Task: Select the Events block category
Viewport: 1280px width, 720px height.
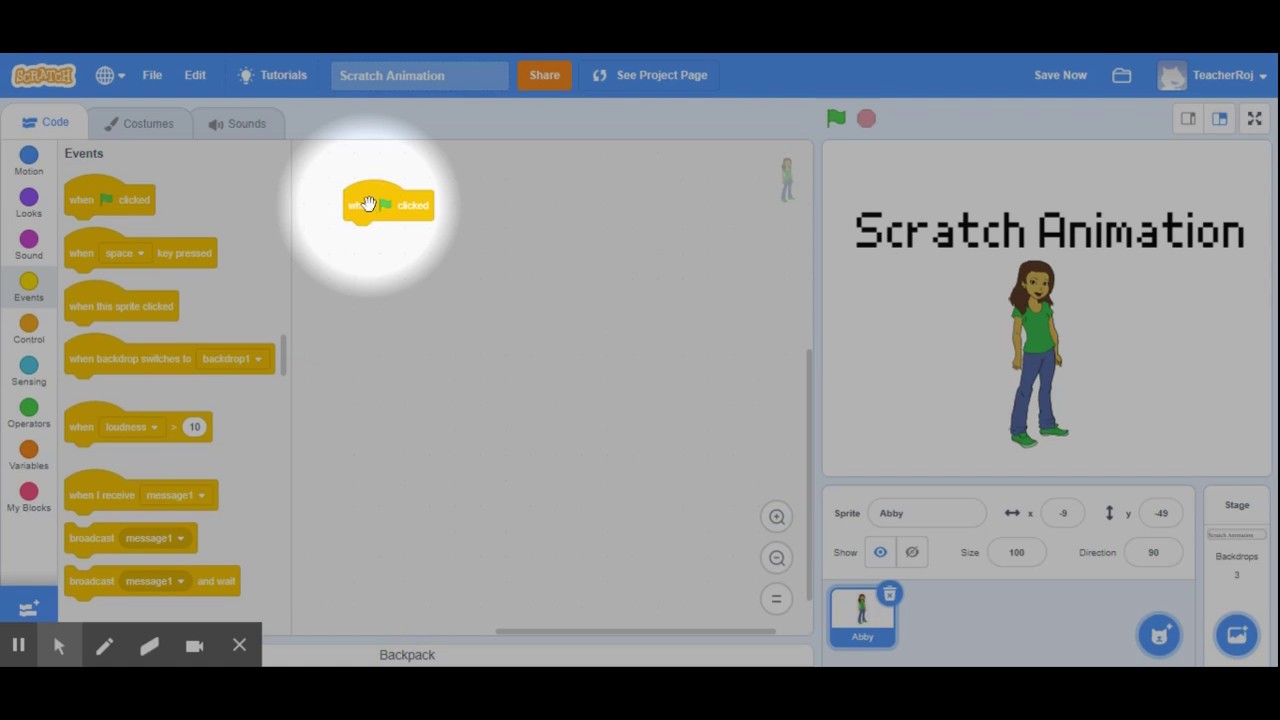Action: pos(29,287)
